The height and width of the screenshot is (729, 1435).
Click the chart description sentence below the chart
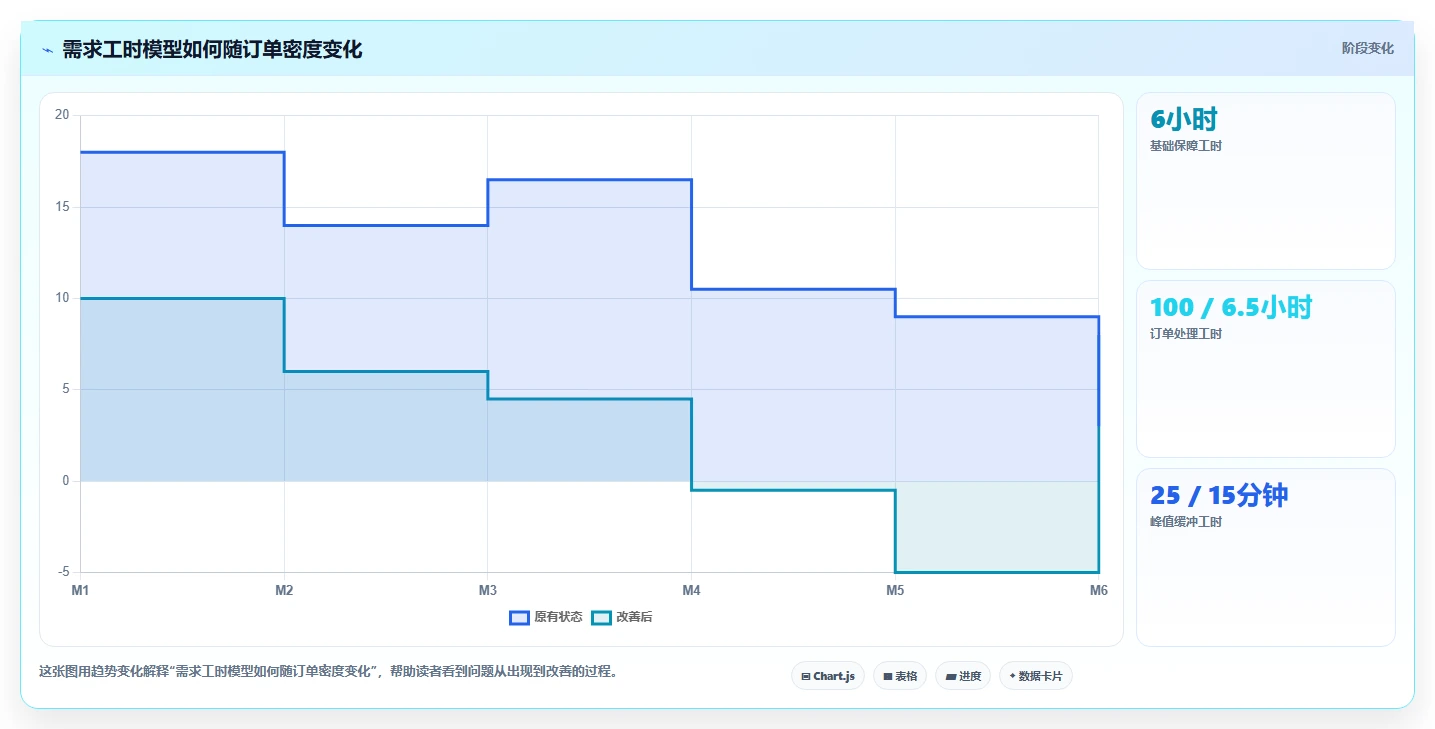click(330, 671)
